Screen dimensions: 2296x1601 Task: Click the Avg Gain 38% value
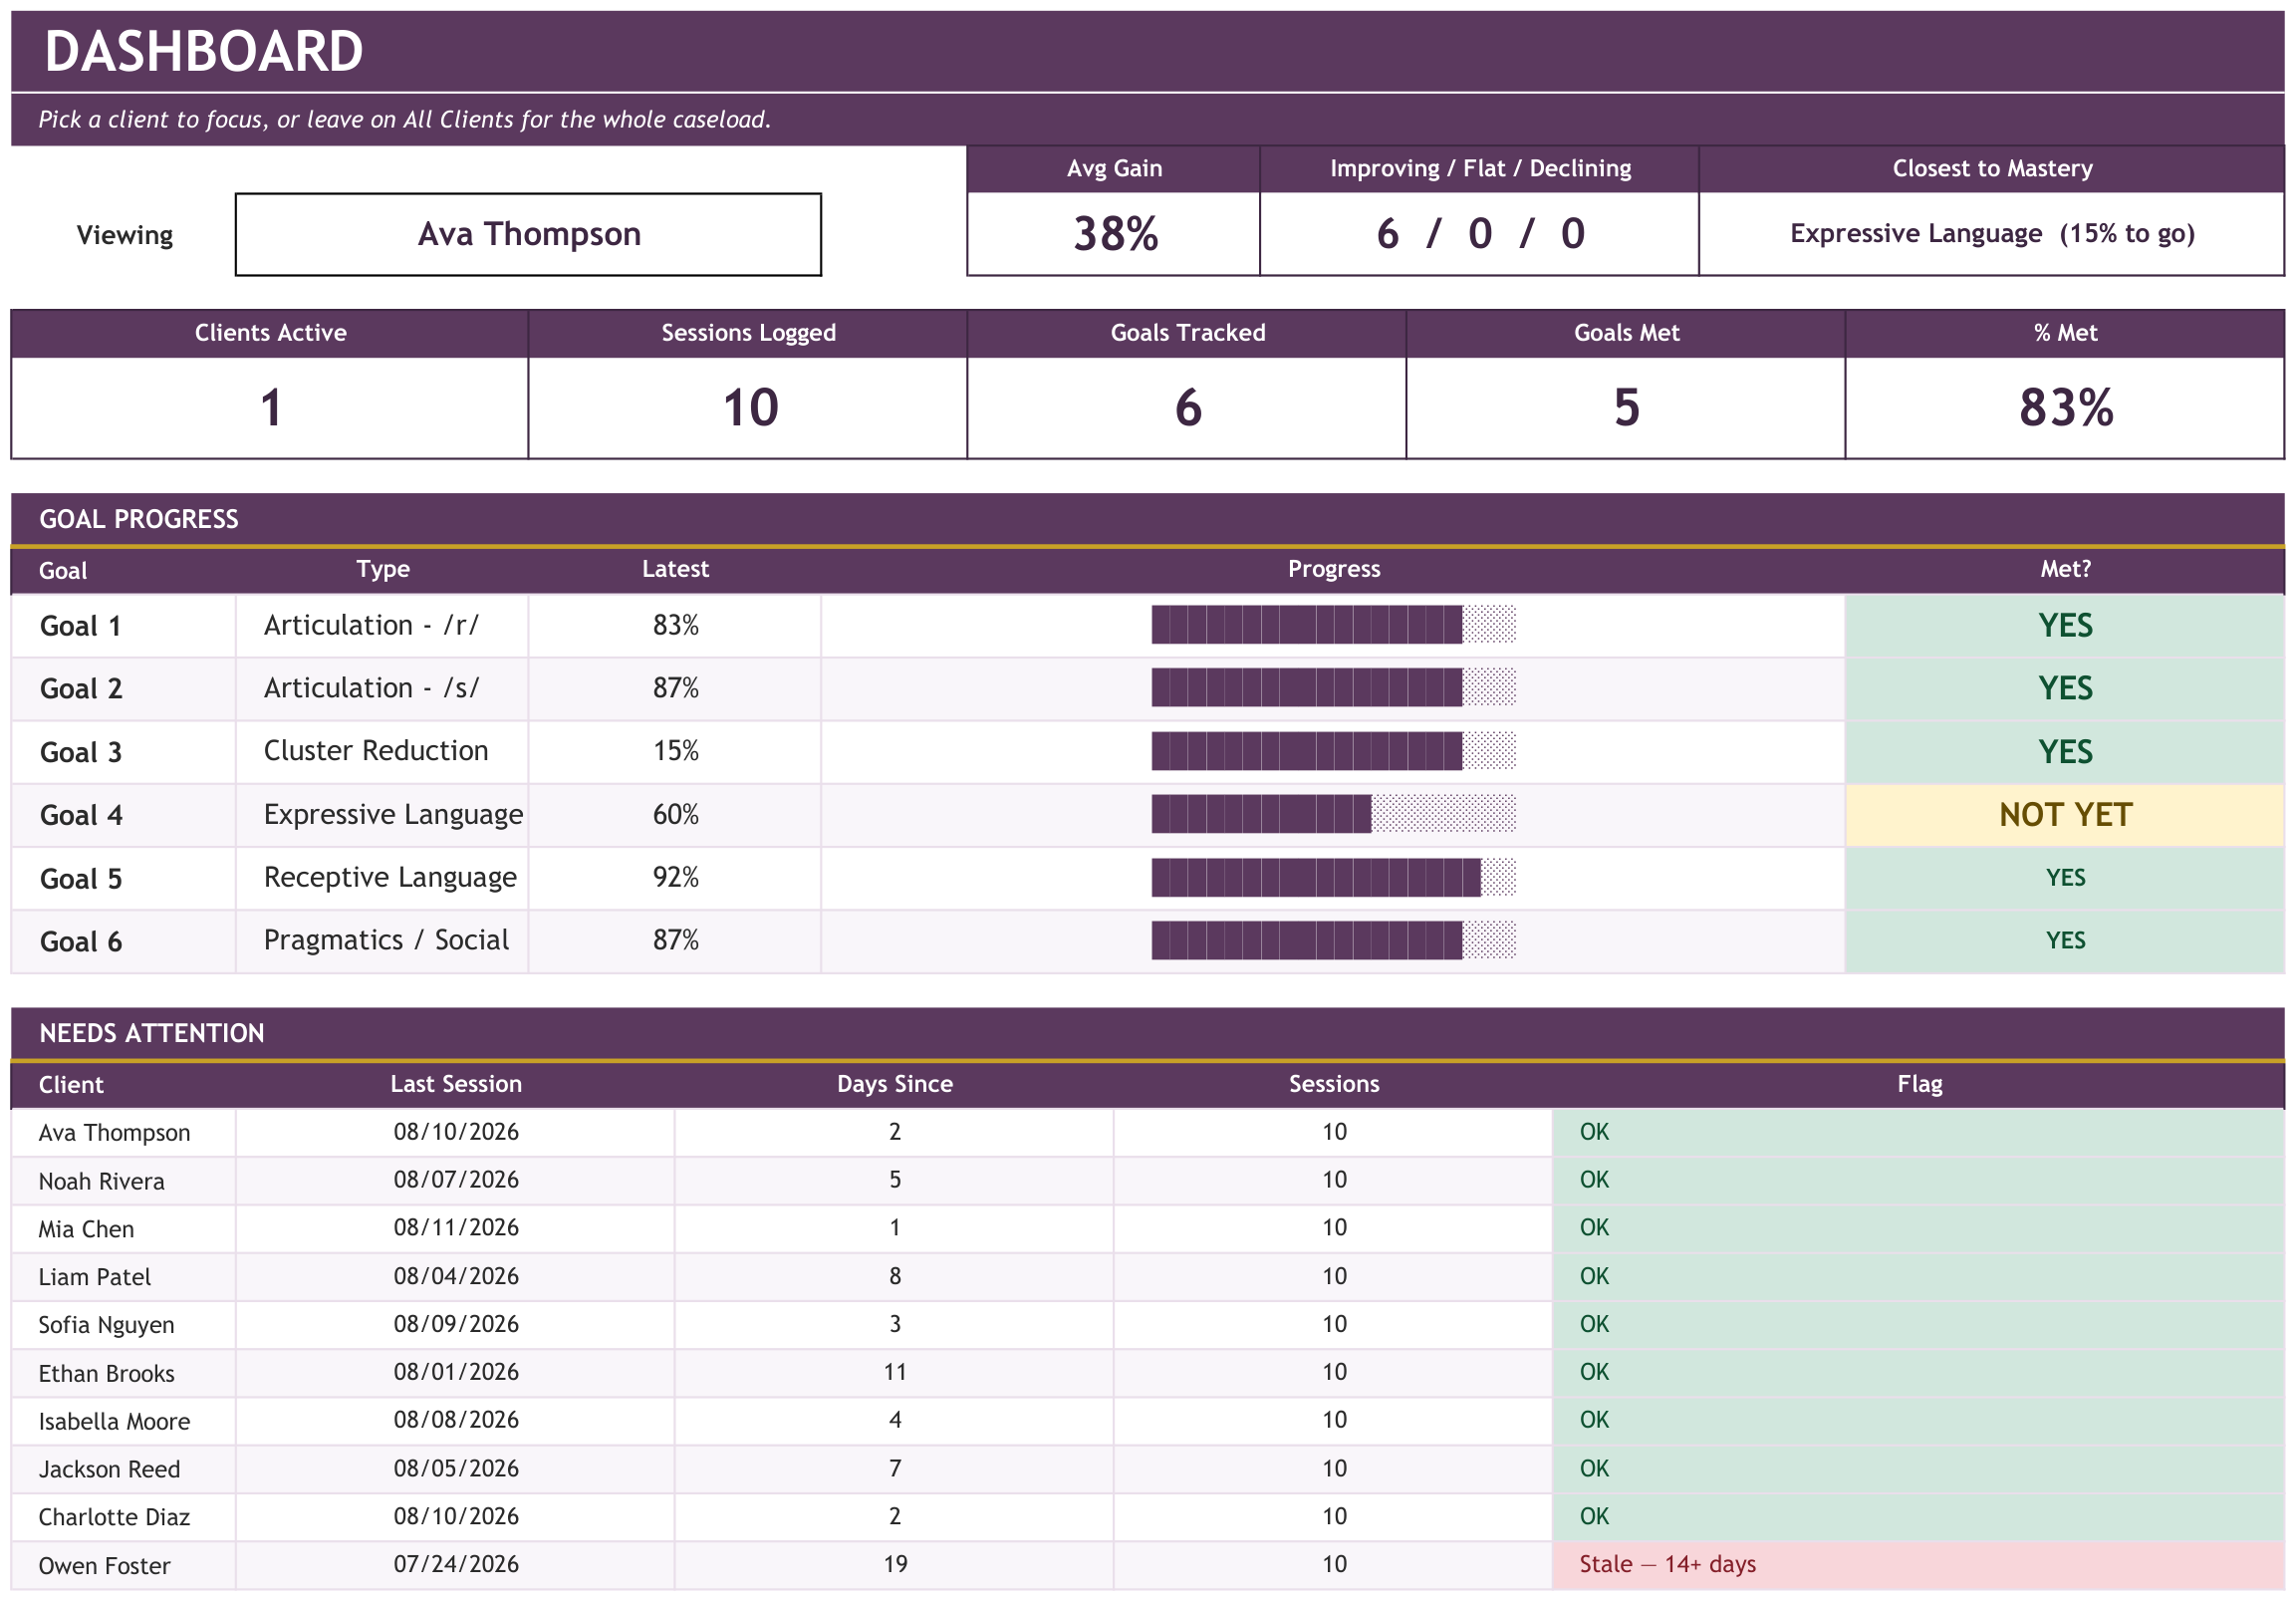point(1114,234)
